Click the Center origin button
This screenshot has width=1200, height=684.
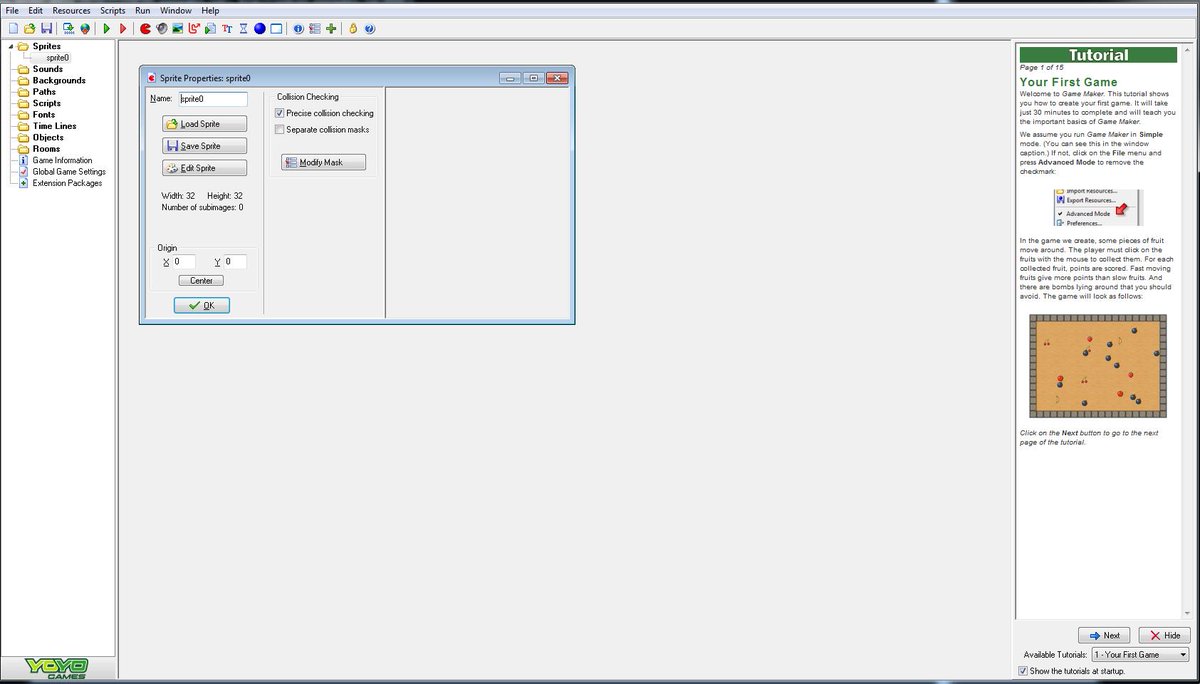[201, 281]
